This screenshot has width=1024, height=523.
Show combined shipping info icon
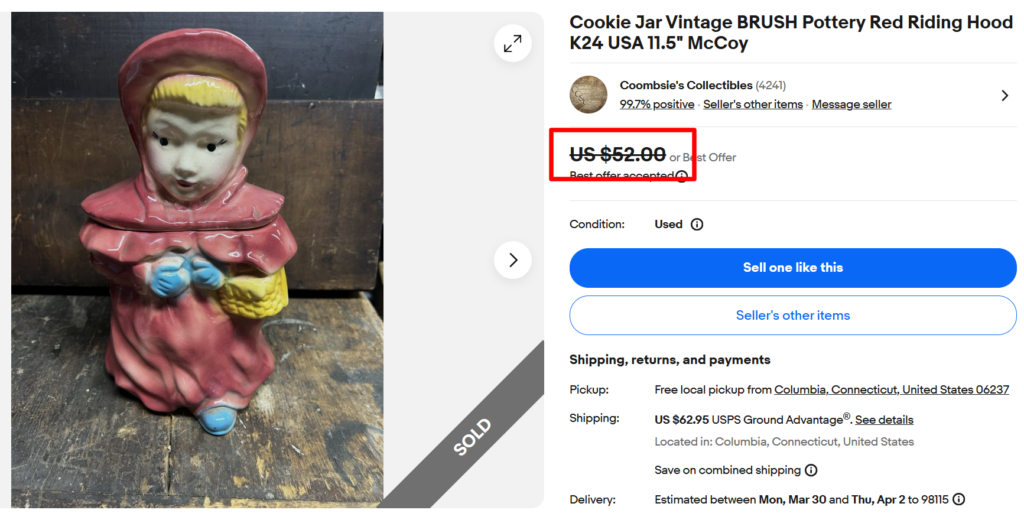(811, 470)
